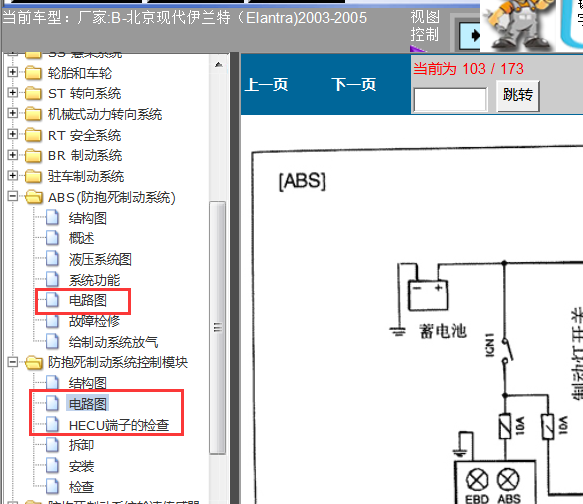The height and width of the screenshot is (504, 583).
Task: Open the 概述 page
Action: click(x=81, y=238)
